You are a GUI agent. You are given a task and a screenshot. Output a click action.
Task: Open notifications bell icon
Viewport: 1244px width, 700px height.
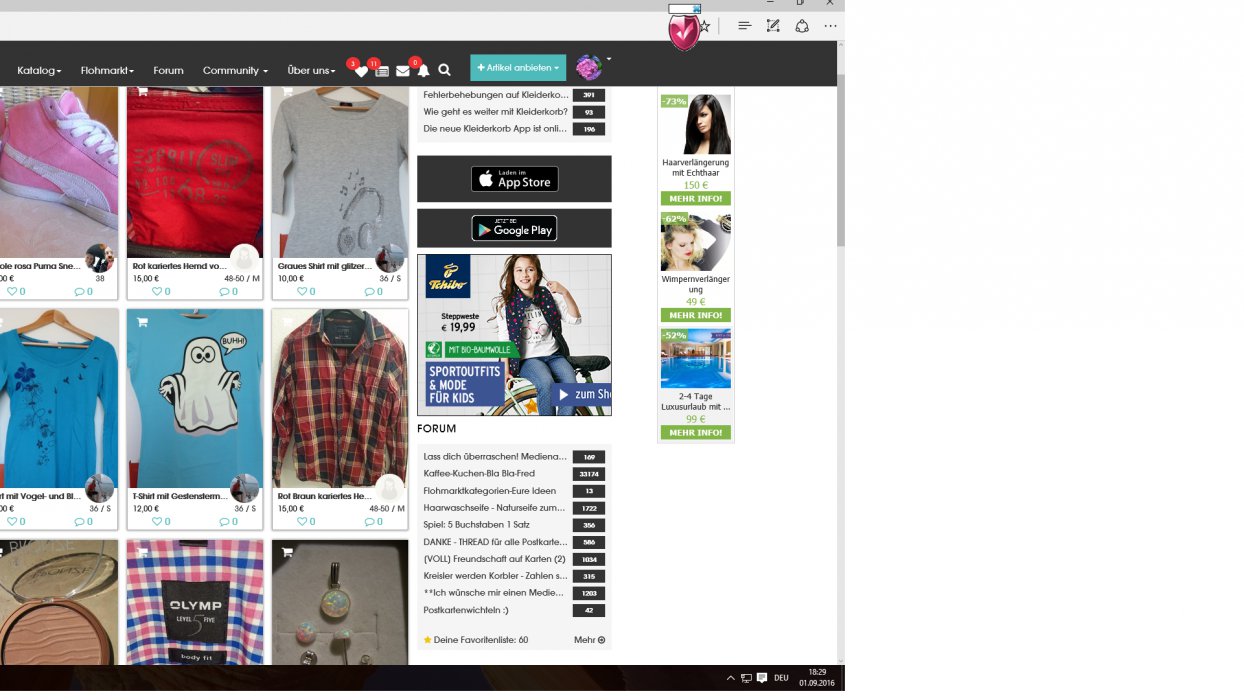423,71
